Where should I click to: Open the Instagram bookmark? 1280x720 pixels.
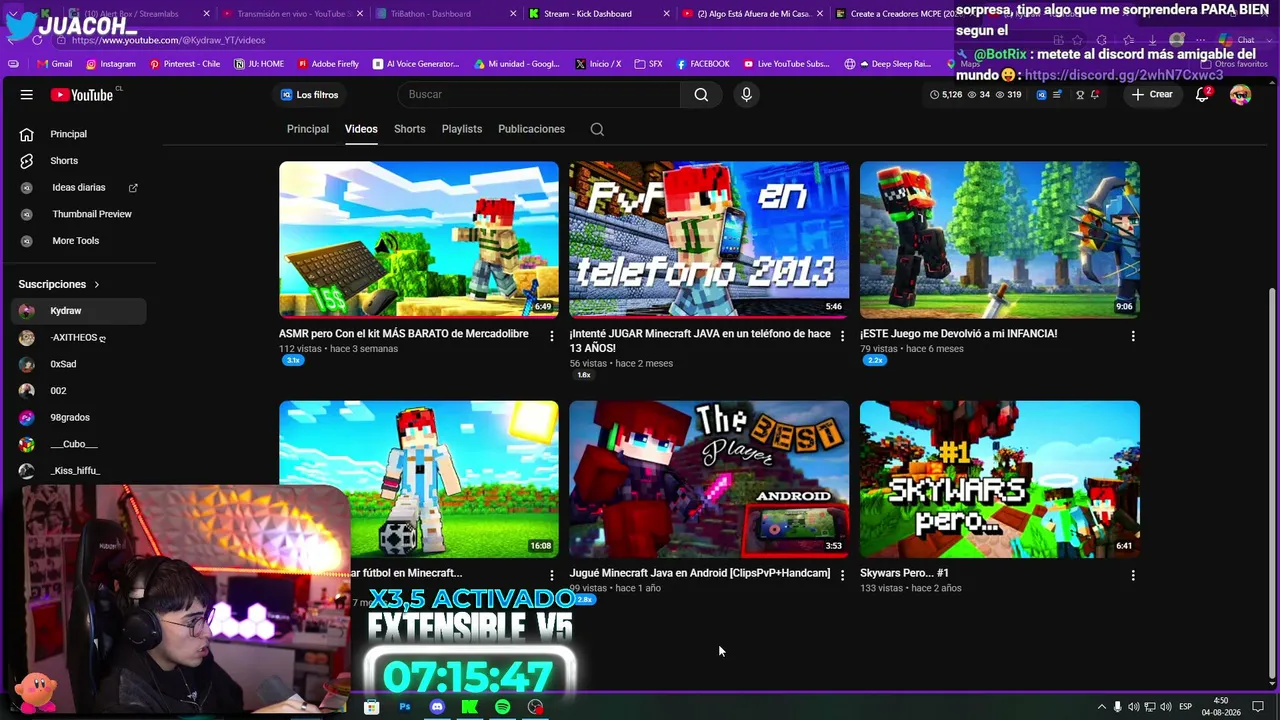click(x=110, y=64)
